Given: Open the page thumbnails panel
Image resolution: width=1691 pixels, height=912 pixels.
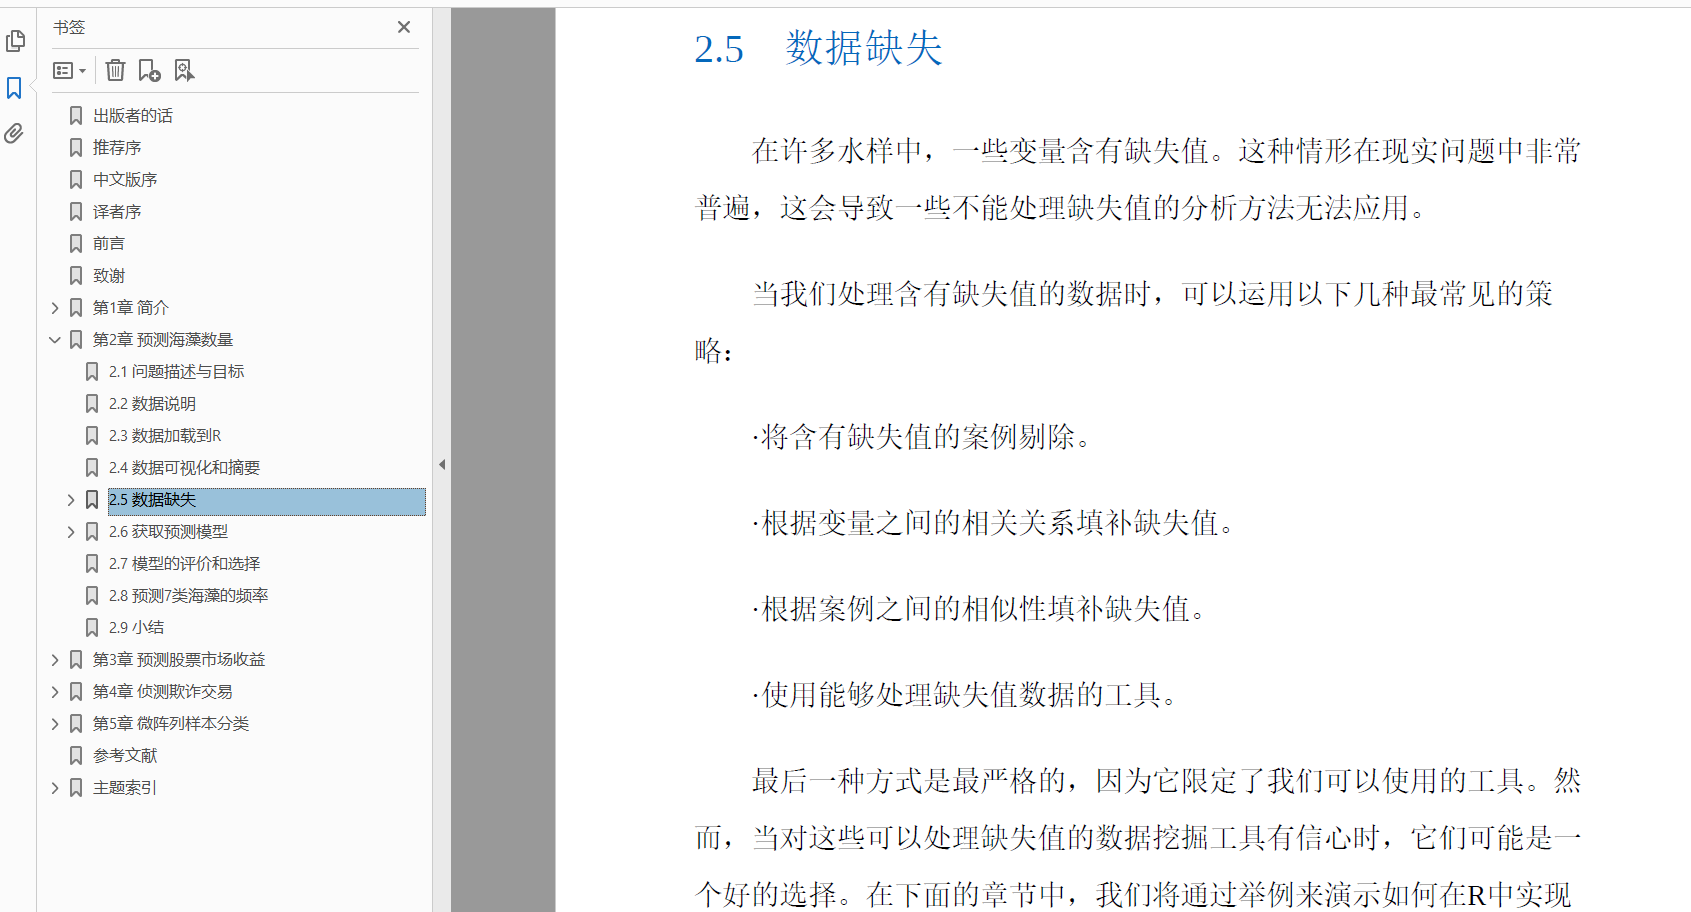Looking at the screenshot, I should 15,41.
